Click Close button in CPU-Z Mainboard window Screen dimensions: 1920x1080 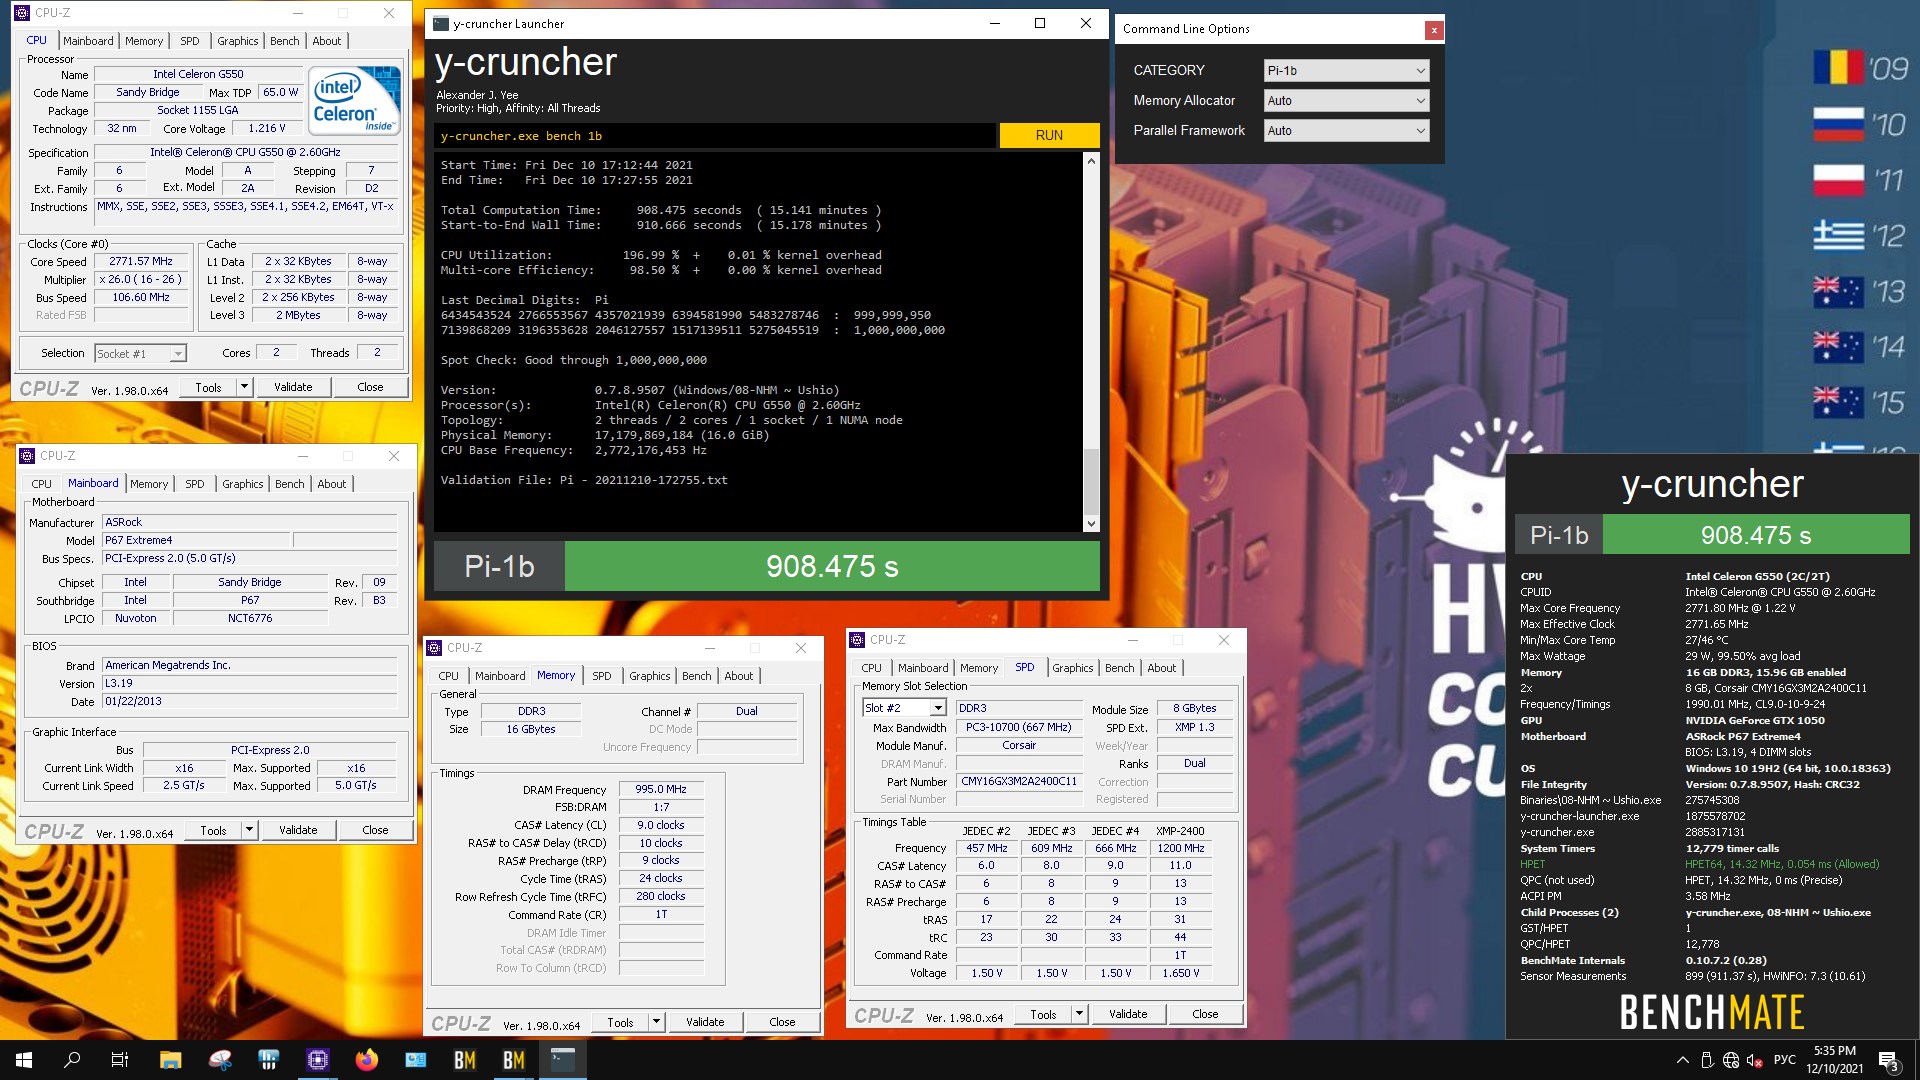coord(375,830)
